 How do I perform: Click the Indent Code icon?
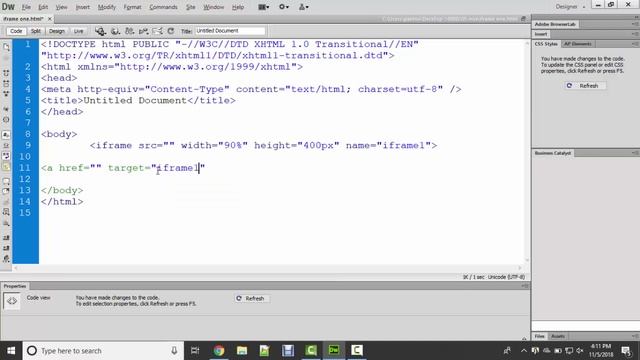point(6,238)
